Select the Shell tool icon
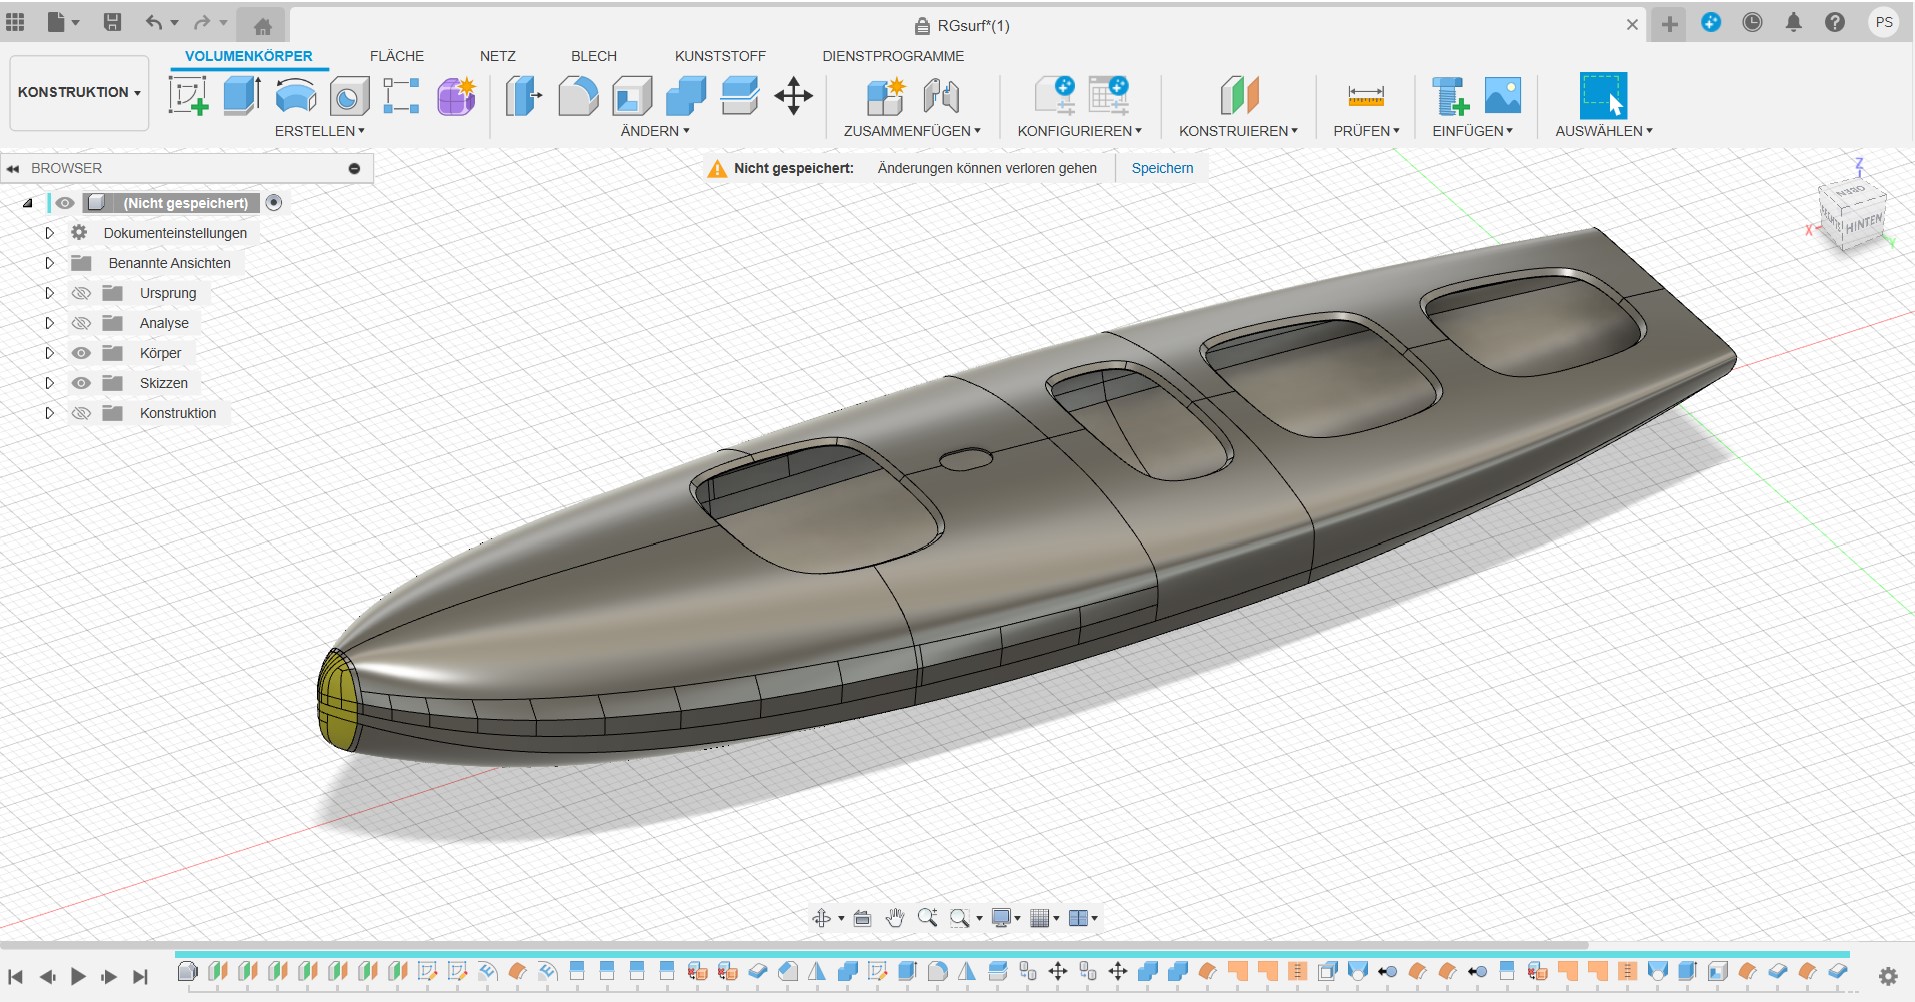Viewport: 1915px width, 1002px height. click(632, 96)
